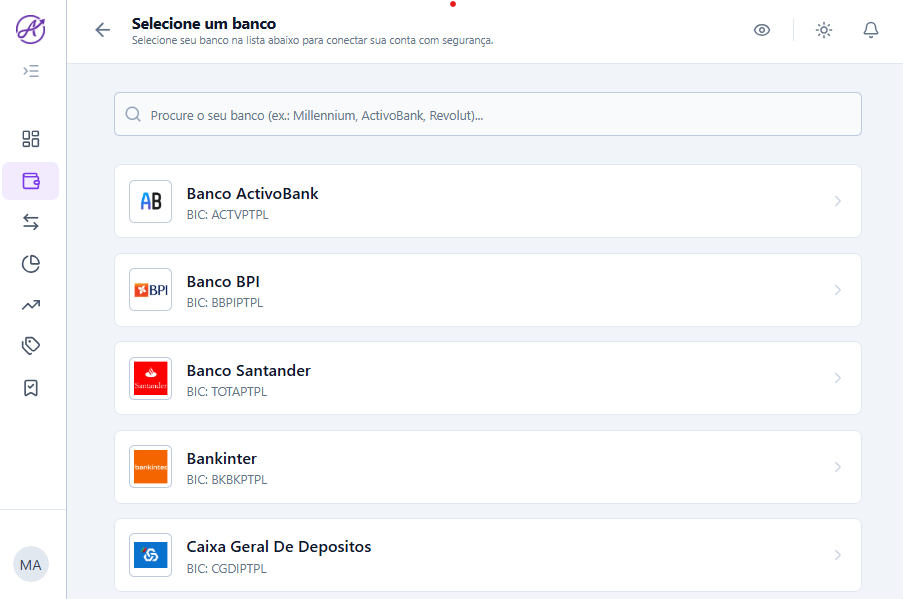903x599 pixels.
Task: Click the bank search input field
Action: (x=488, y=114)
